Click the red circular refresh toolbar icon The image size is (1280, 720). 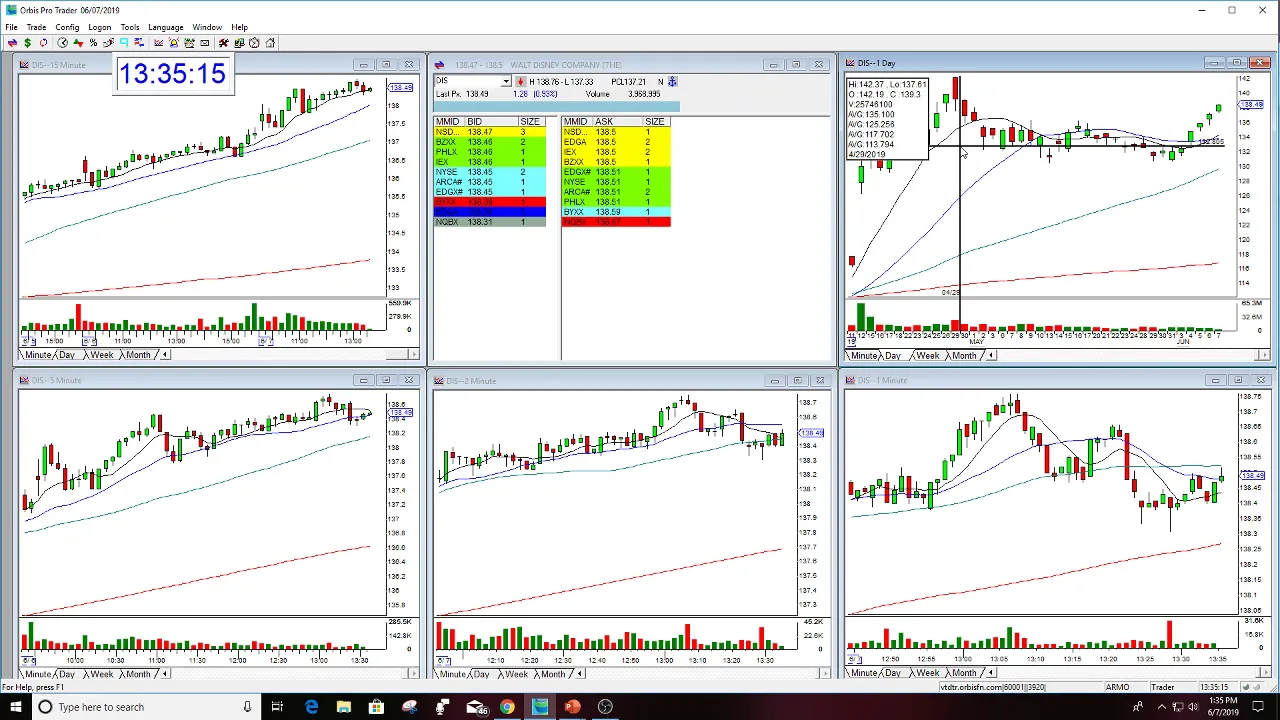(43, 43)
